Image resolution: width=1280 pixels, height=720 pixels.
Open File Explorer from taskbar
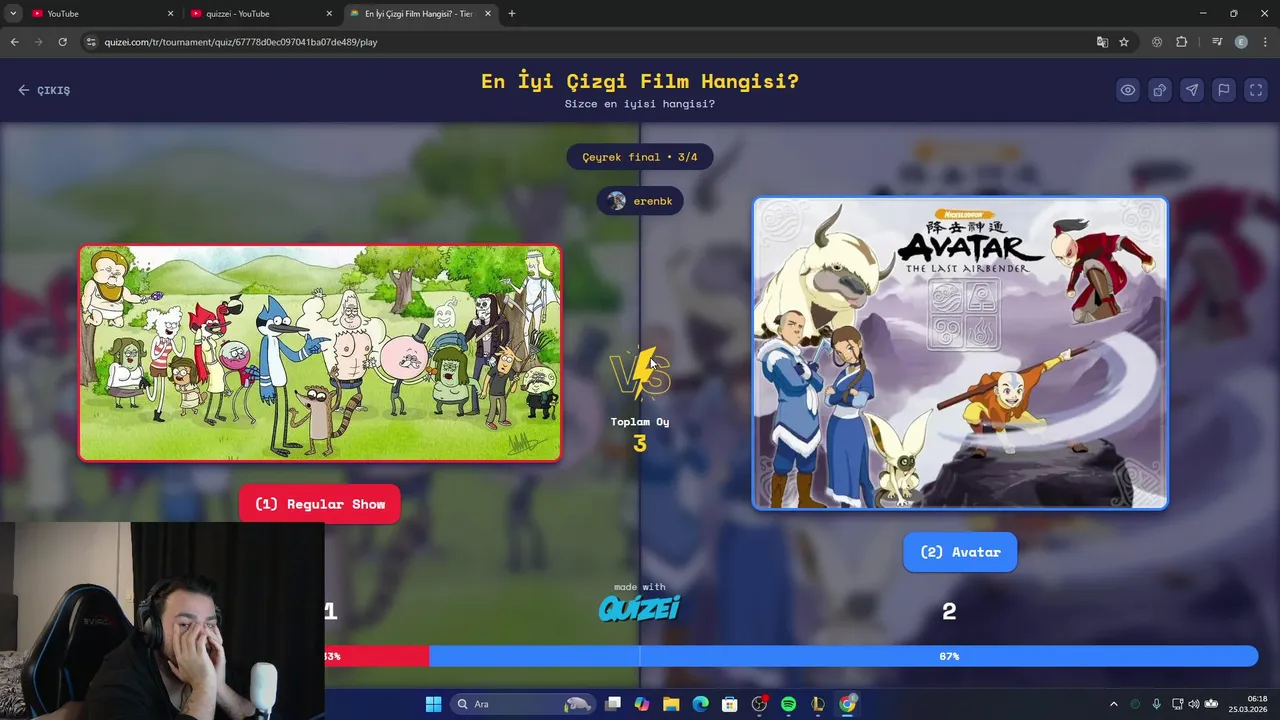pos(671,704)
